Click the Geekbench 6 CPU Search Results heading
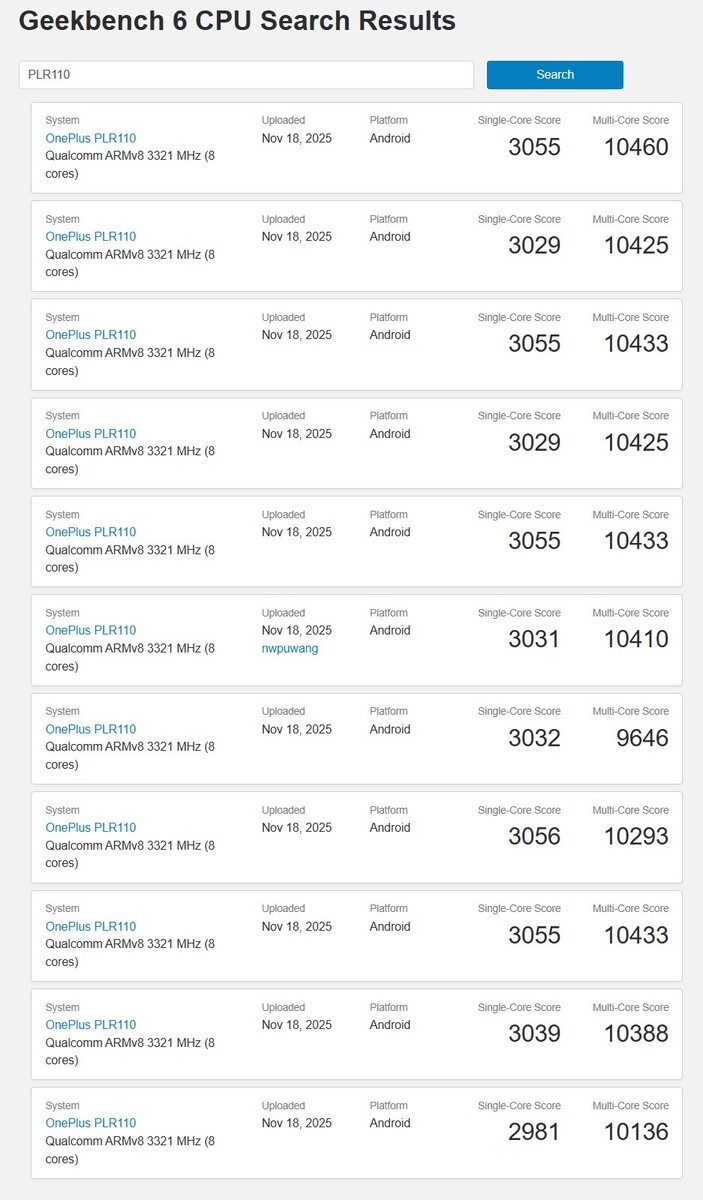The width and height of the screenshot is (703, 1200). (237, 21)
